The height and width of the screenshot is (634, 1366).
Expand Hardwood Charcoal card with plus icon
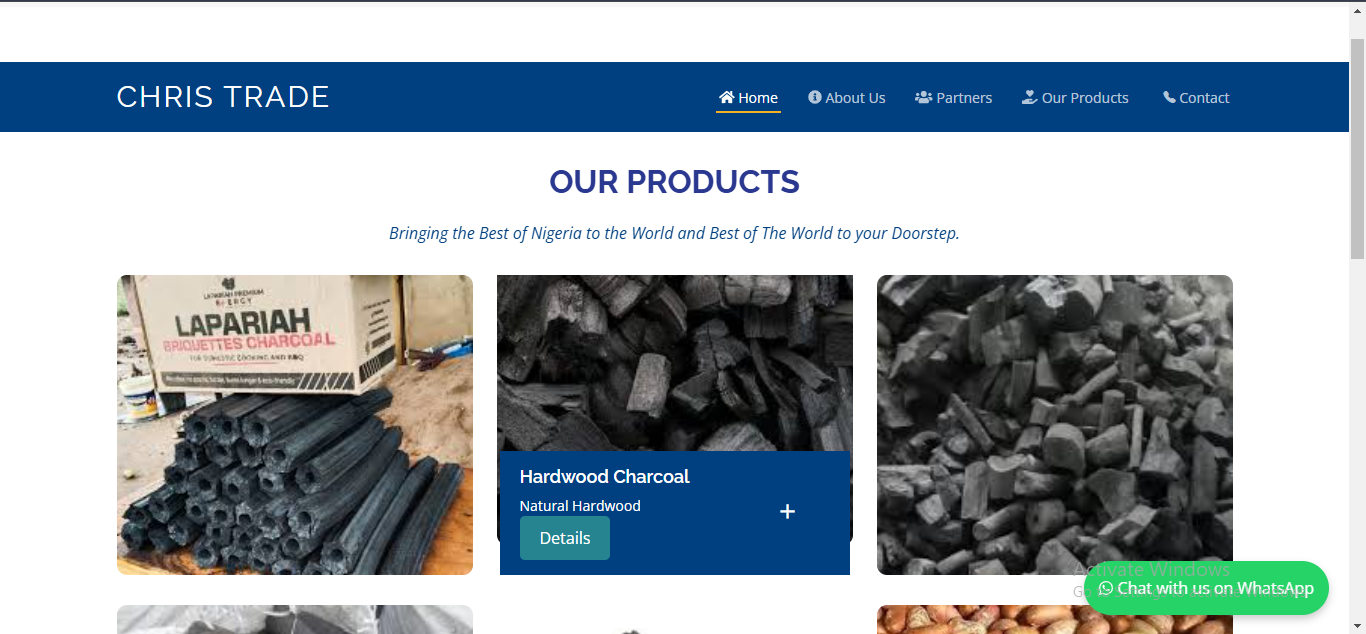pos(787,512)
